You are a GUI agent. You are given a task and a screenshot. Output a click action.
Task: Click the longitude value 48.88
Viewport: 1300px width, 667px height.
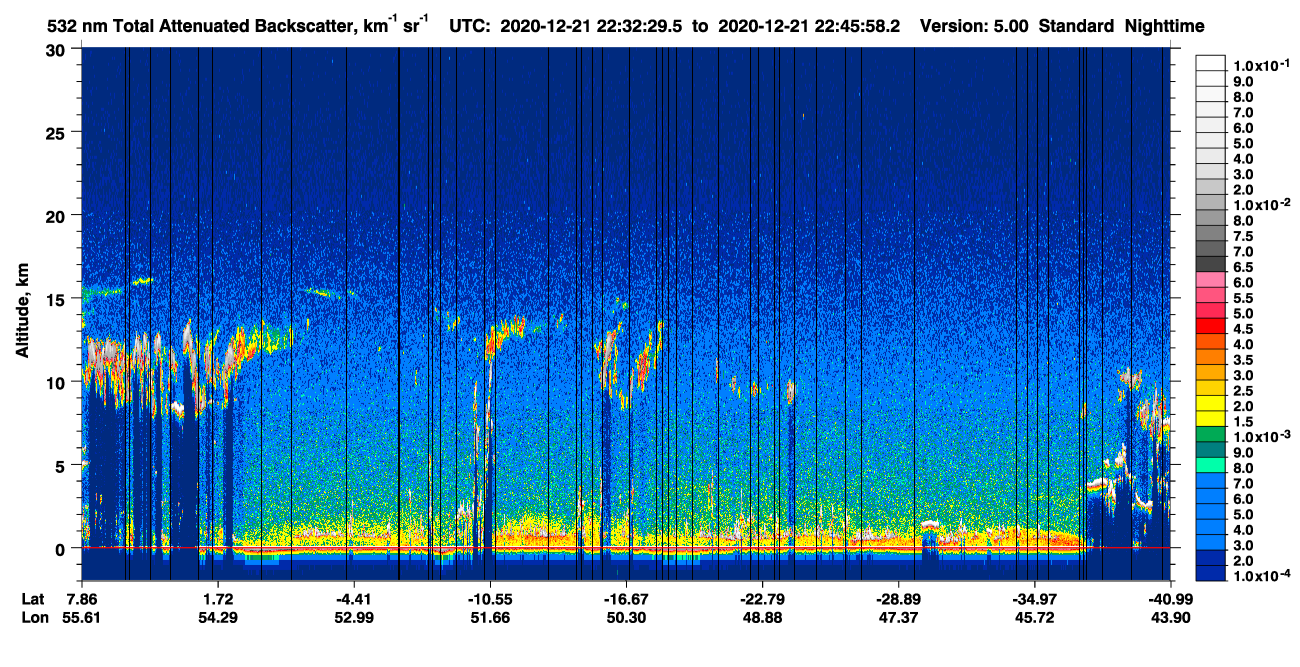[764, 618]
